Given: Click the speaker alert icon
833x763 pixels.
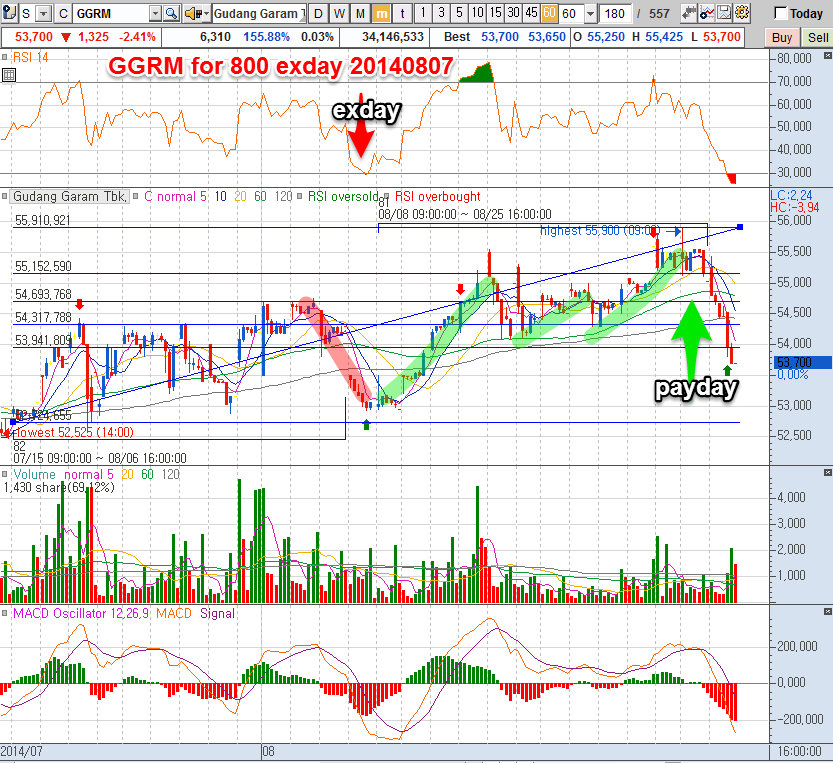Looking at the screenshot, I should point(193,13).
